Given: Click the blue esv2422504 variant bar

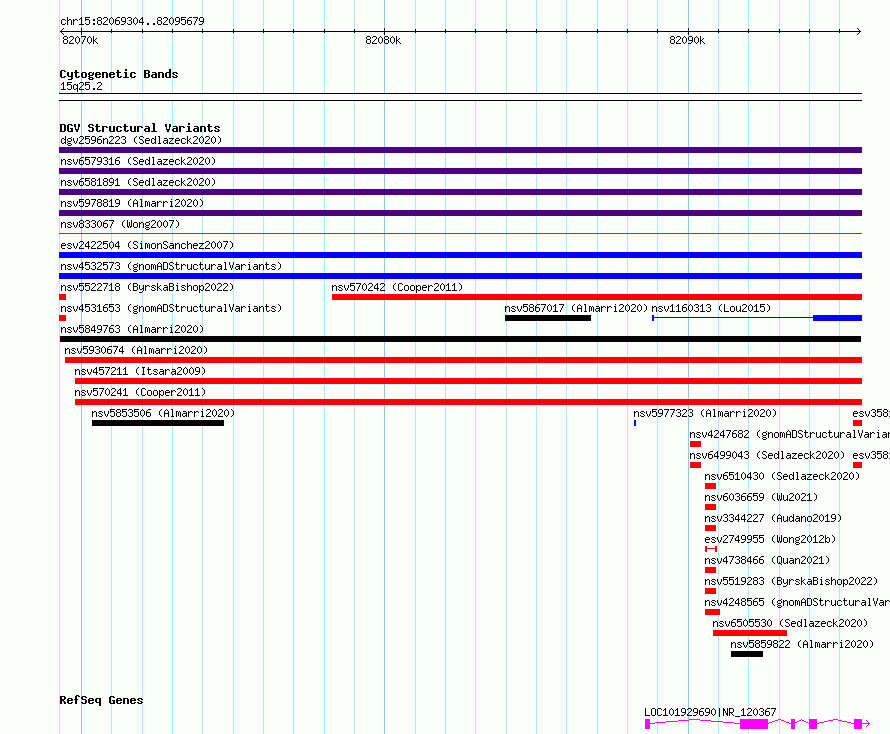Looking at the screenshot, I should (x=460, y=255).
